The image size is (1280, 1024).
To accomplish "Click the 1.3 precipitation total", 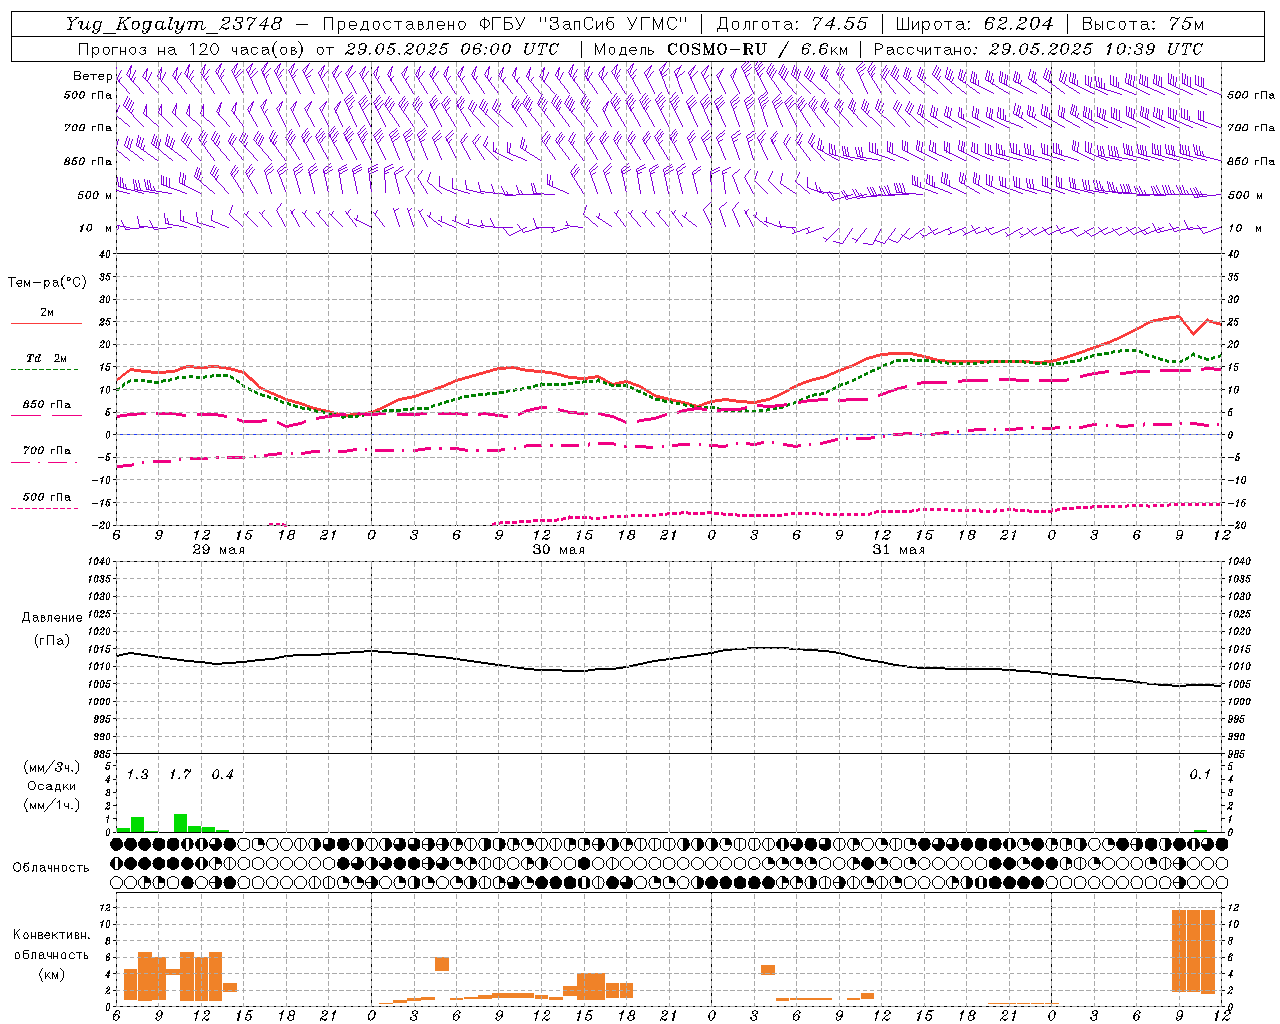I will point(138,775).
